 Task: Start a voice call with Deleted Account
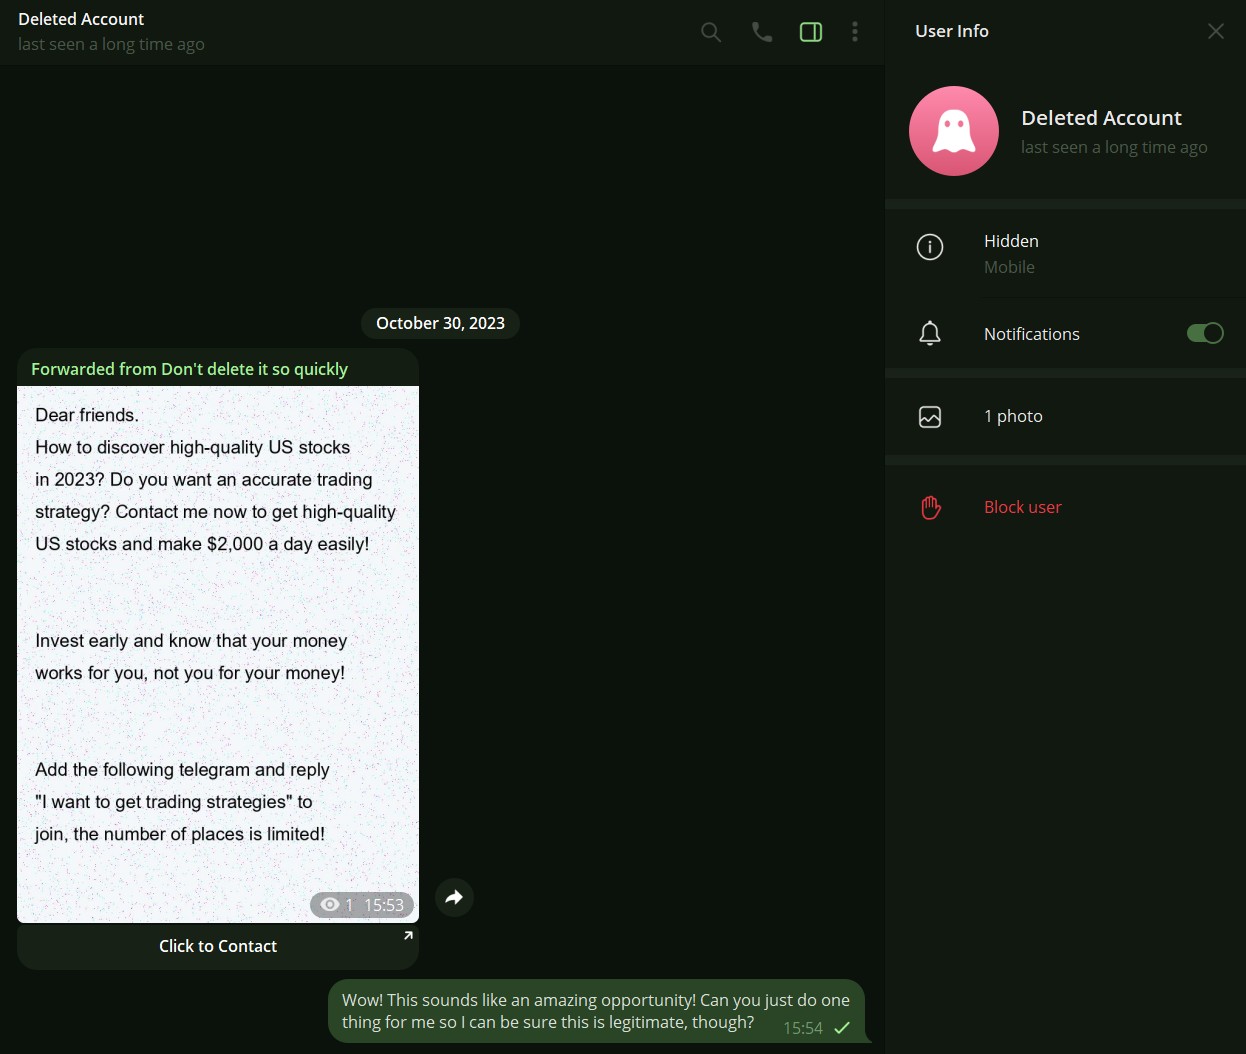point(762,32)
